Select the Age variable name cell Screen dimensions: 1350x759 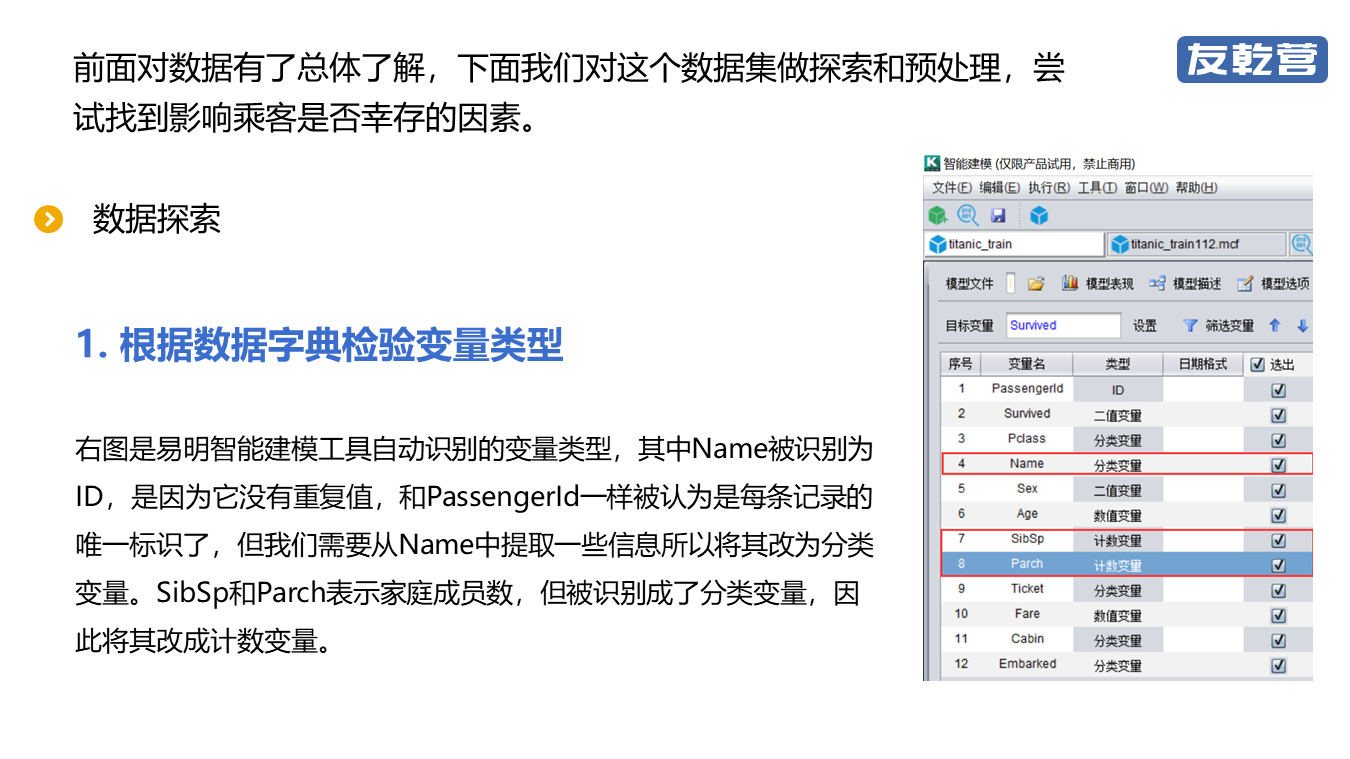pyautogui.click(x=1027, y=514)
